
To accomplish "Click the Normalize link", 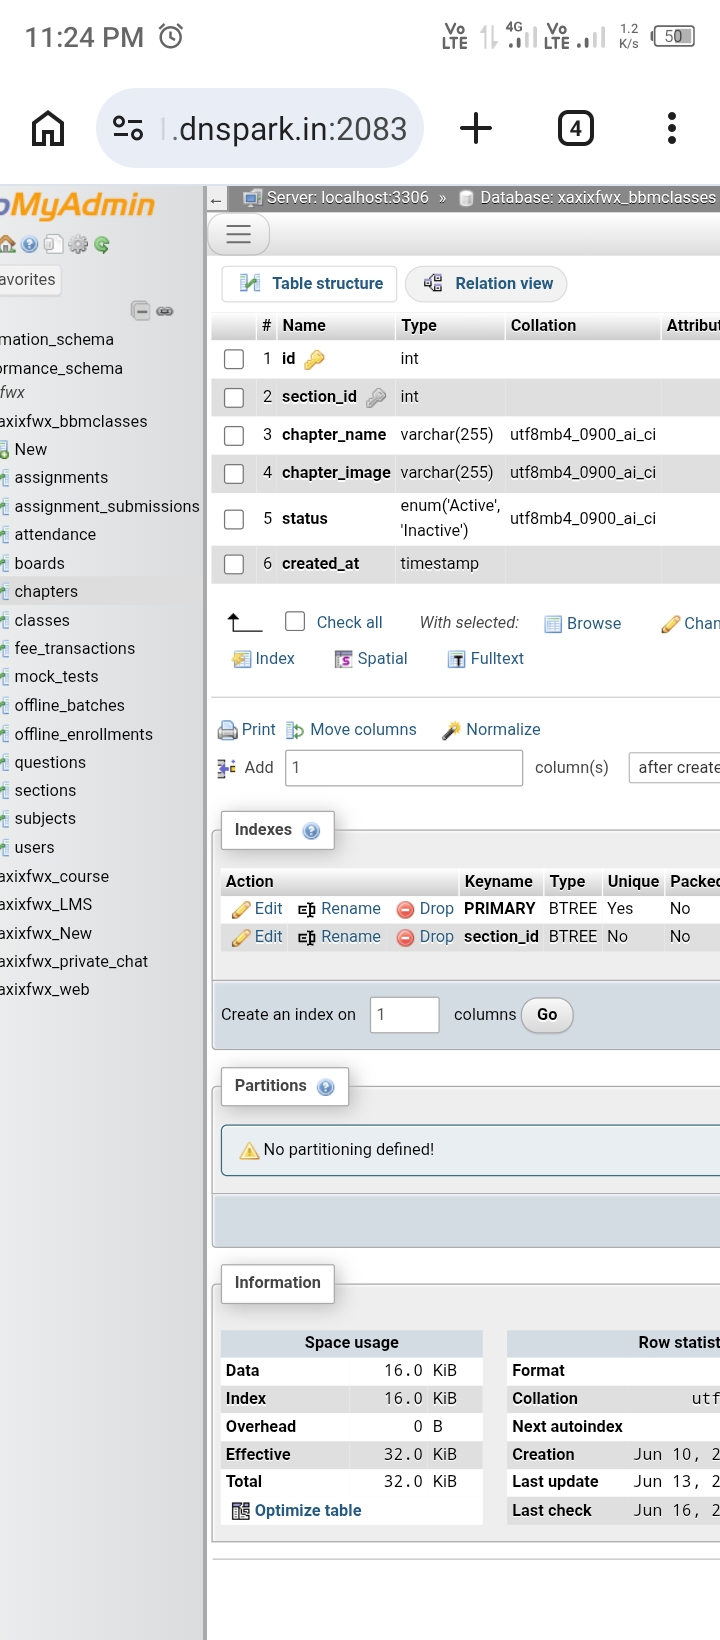I will (491, 730).
